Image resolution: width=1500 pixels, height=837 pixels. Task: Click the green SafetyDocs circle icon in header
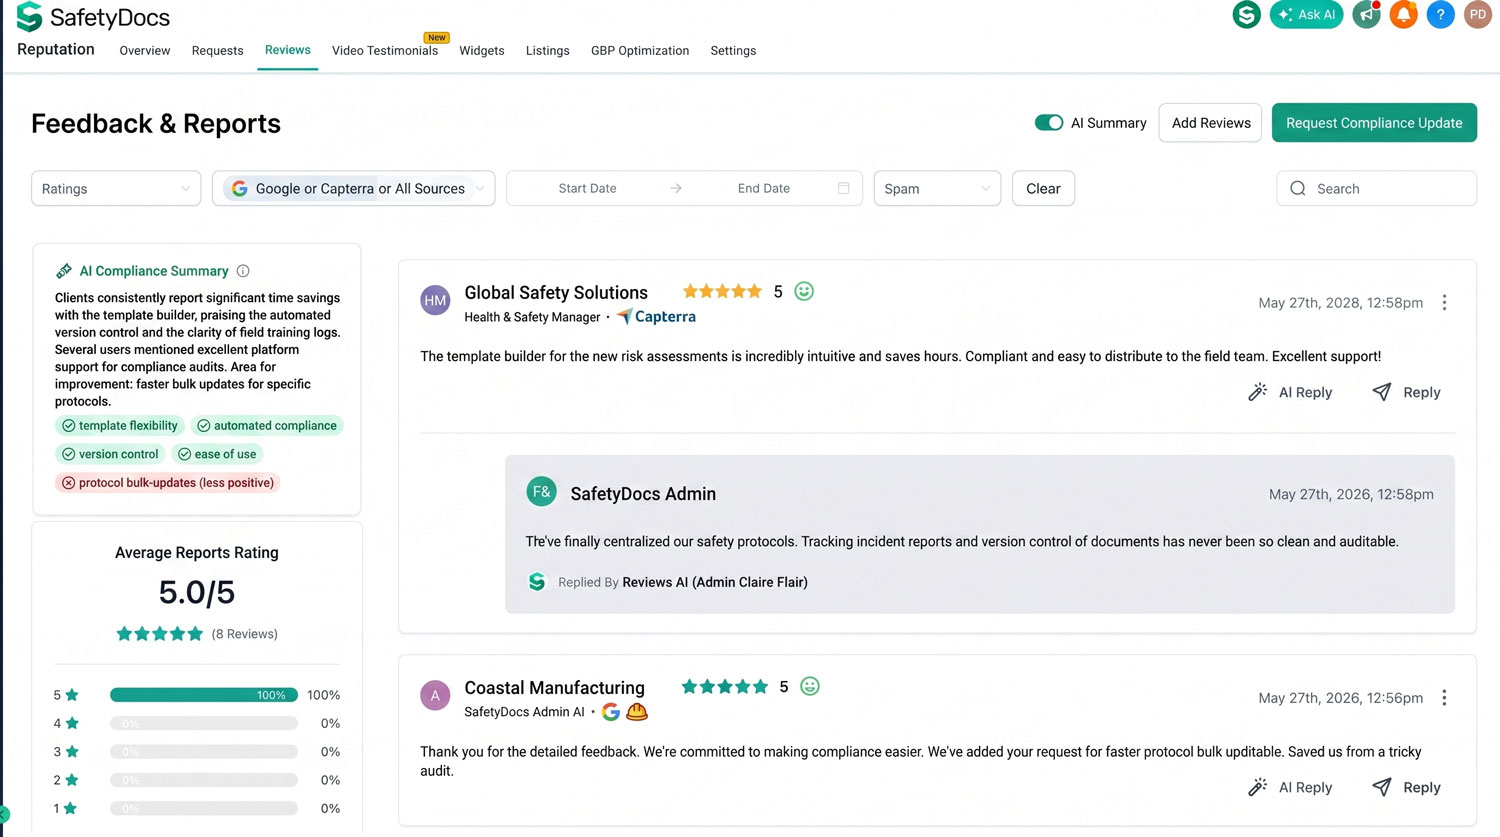(1246, 15)
